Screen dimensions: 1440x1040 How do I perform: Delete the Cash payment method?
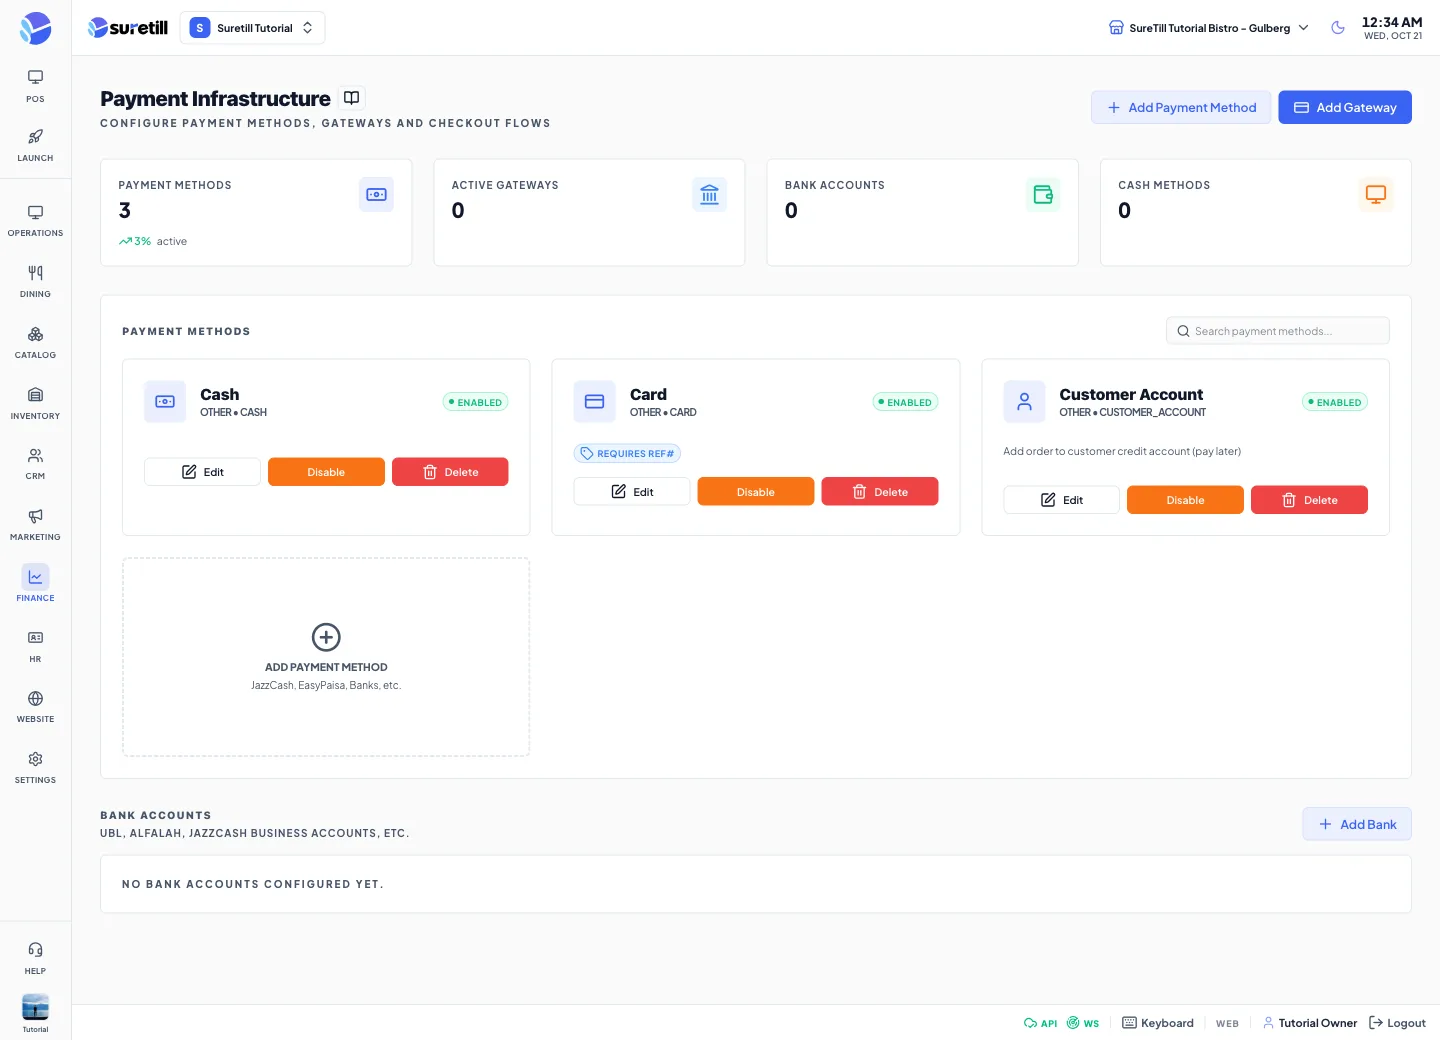pos(450,472)
